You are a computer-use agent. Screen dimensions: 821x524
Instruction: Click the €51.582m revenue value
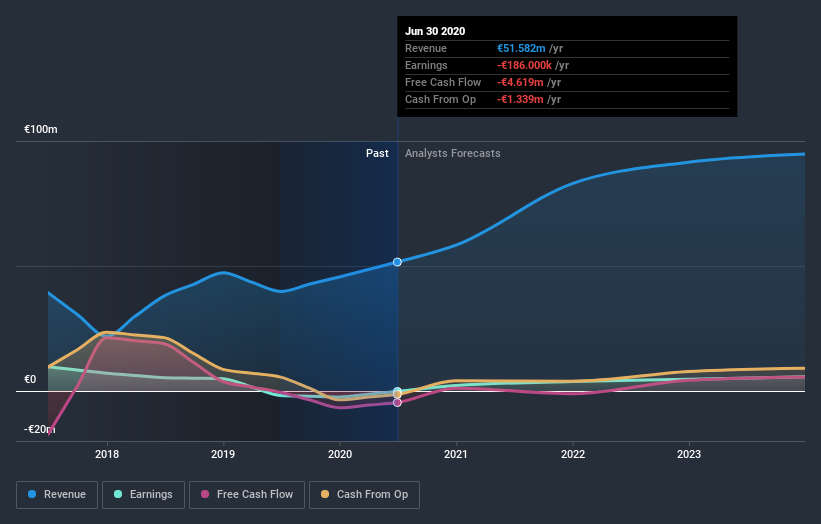click(x=521, y=48)
